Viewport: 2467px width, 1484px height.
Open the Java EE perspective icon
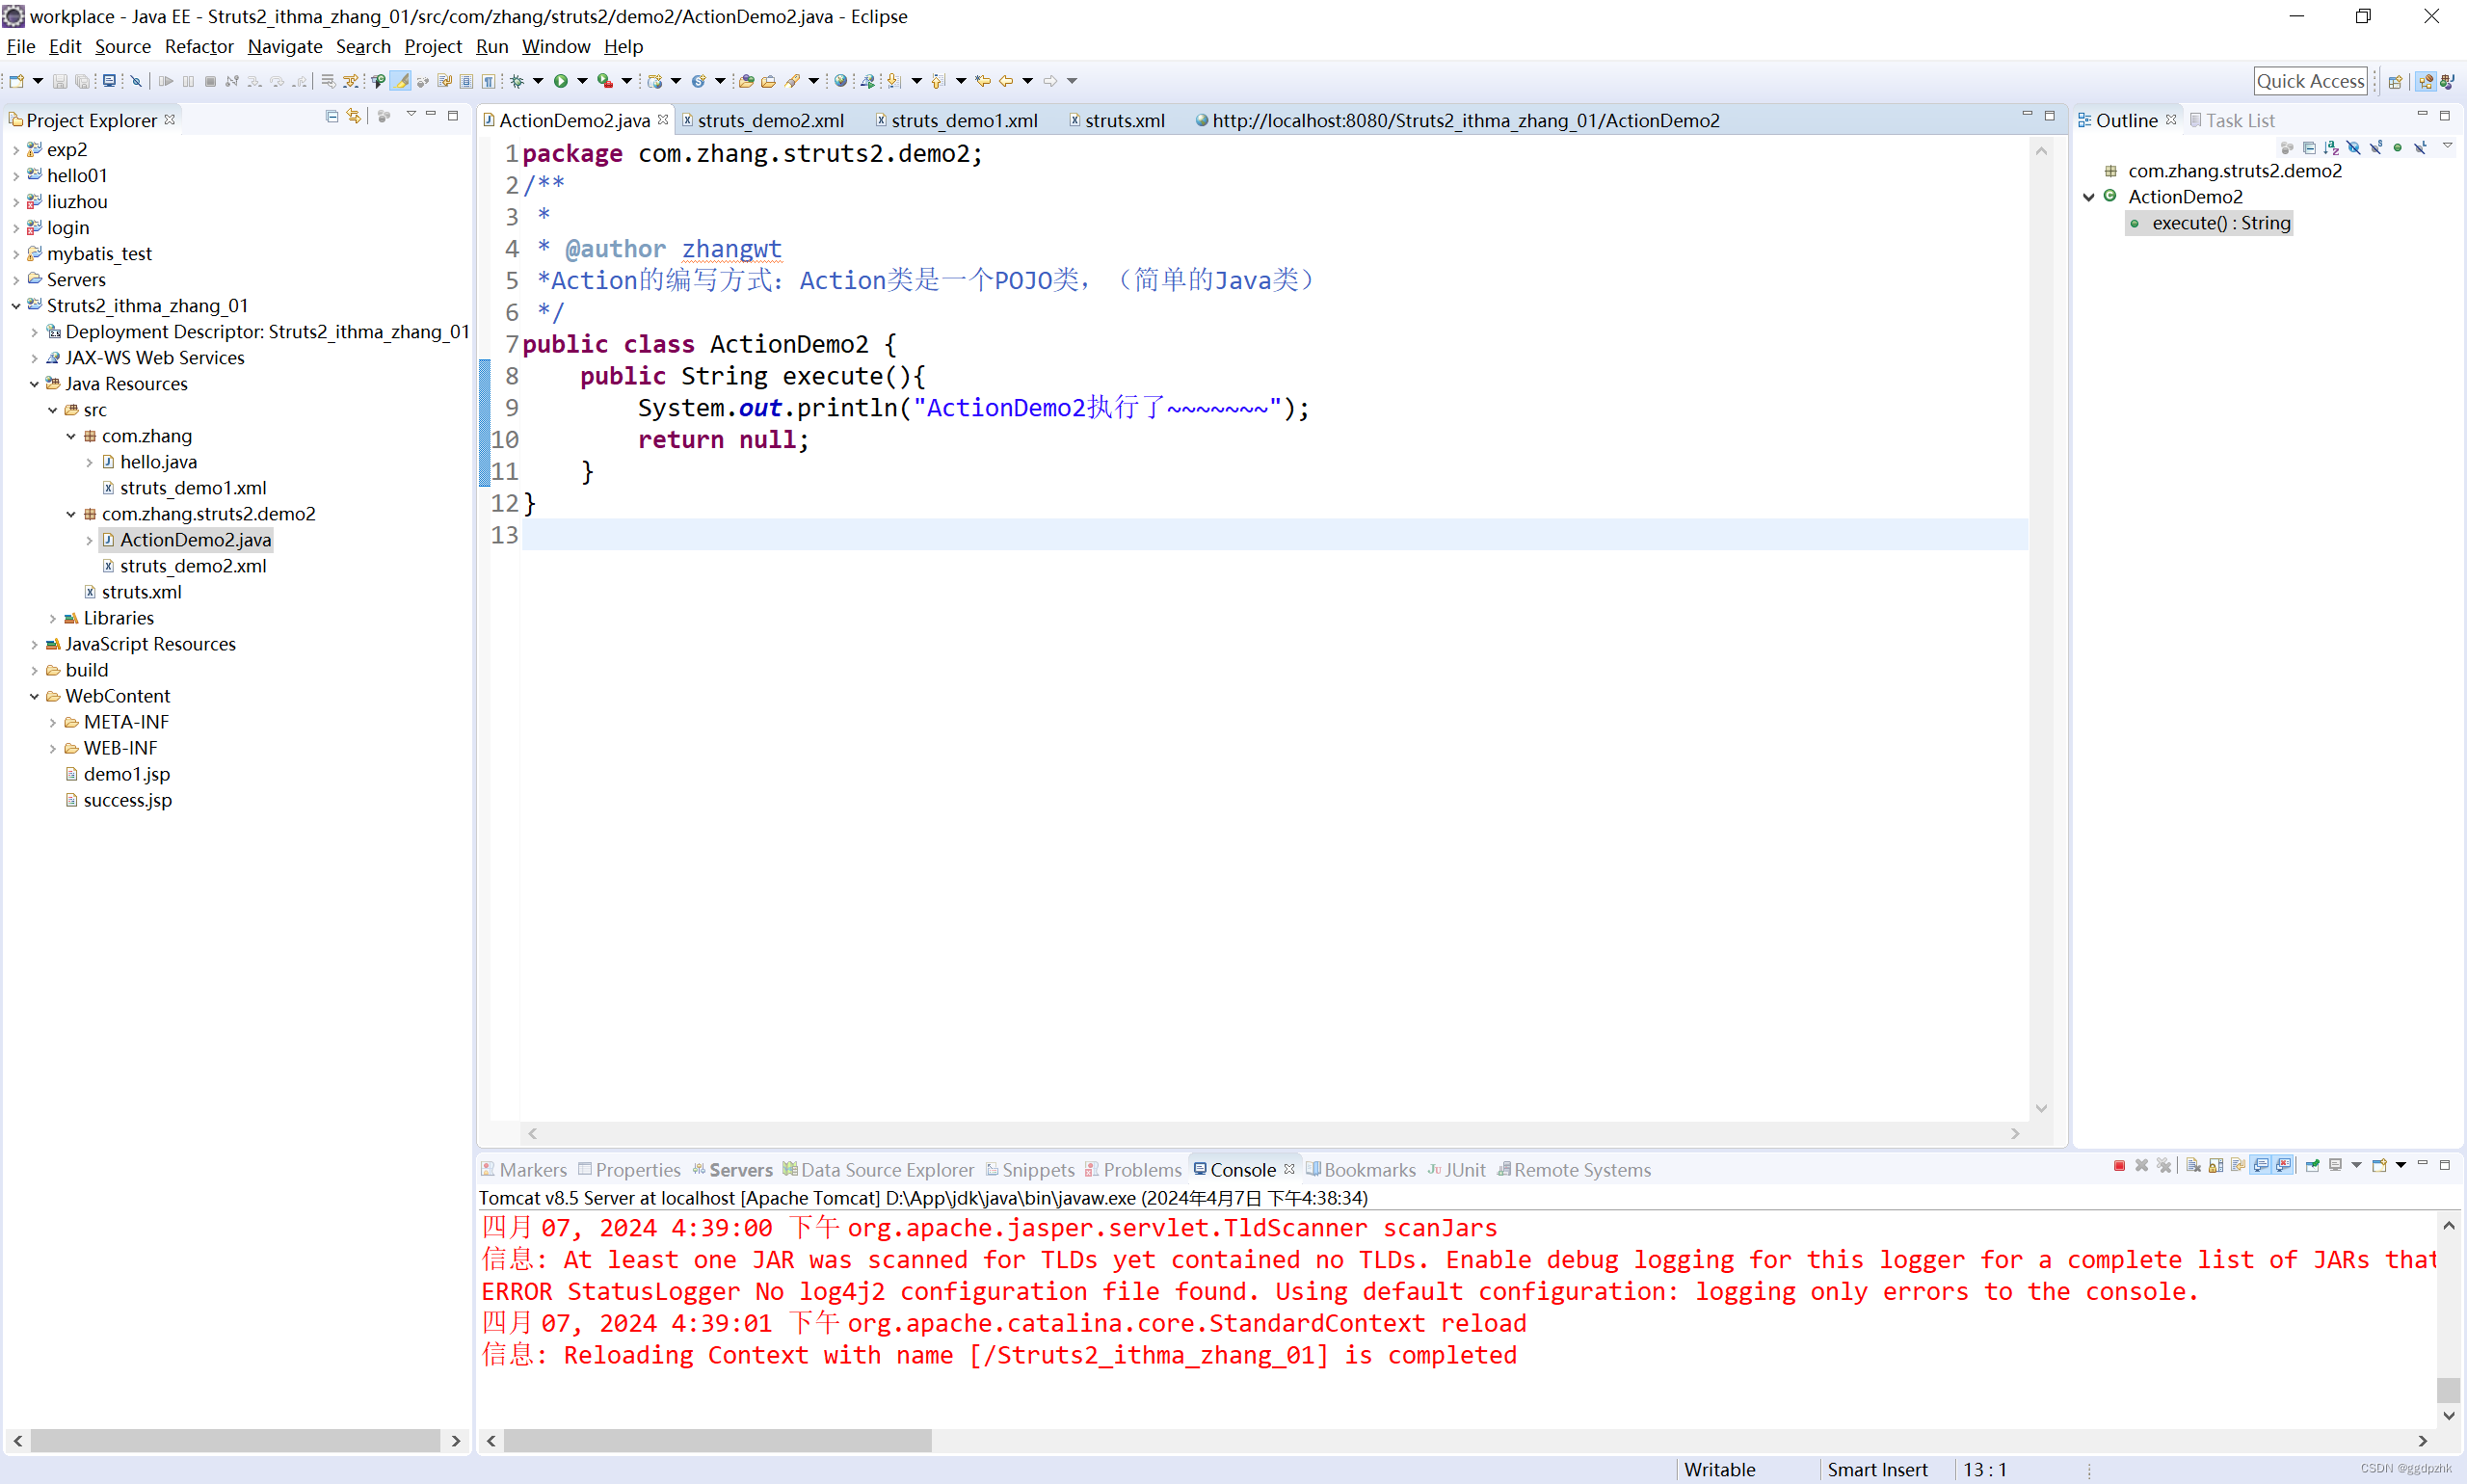pyautogui.click(x=2425, y=81)
